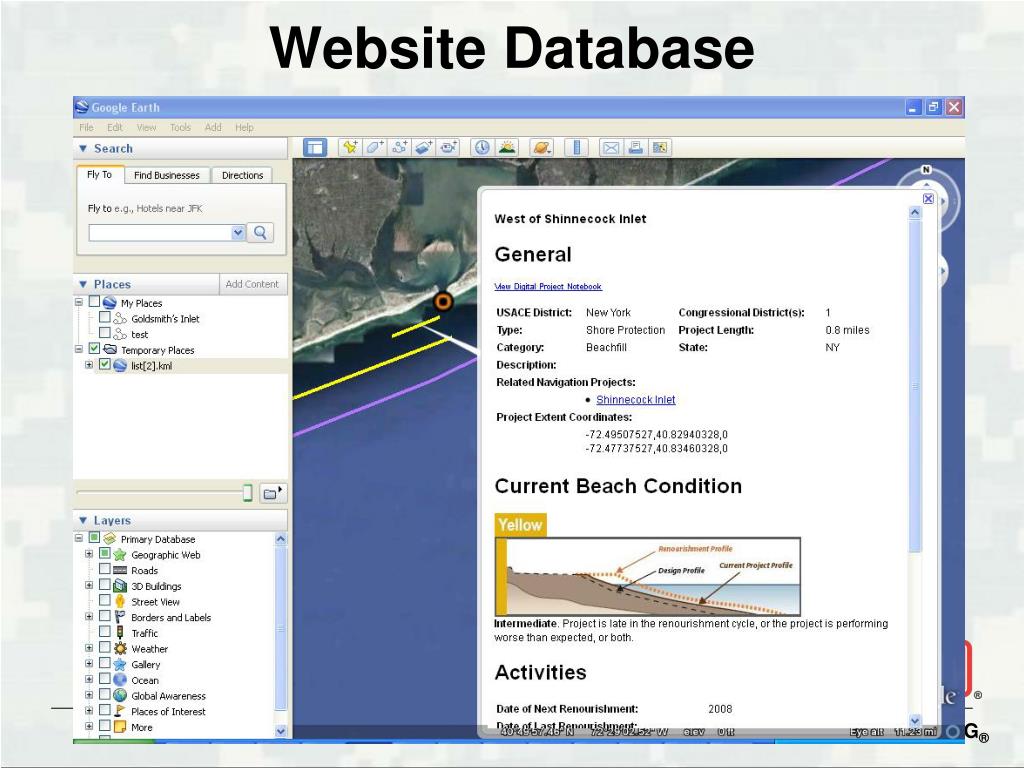Enable the Weather layer checkbox
Image resolution: width=1024 pixels, height=768 pixels.
[104, 647]
